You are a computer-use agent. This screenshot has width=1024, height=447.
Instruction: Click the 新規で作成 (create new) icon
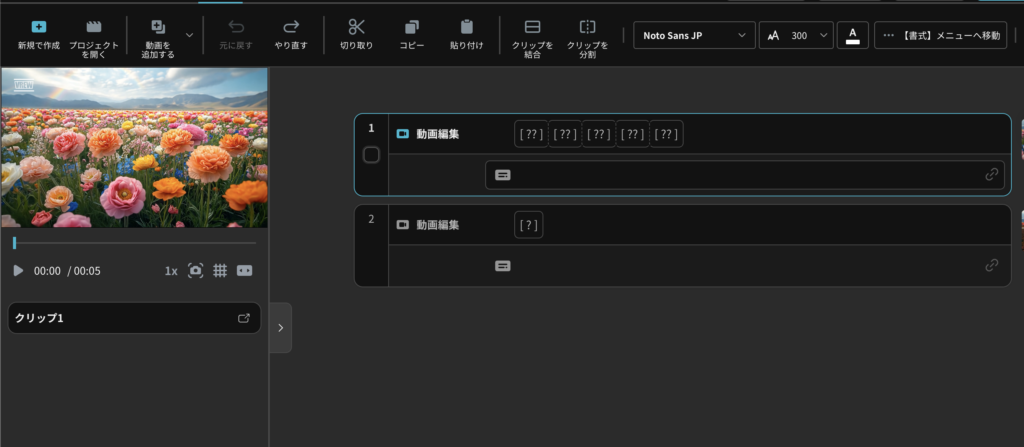click(39, 28)
